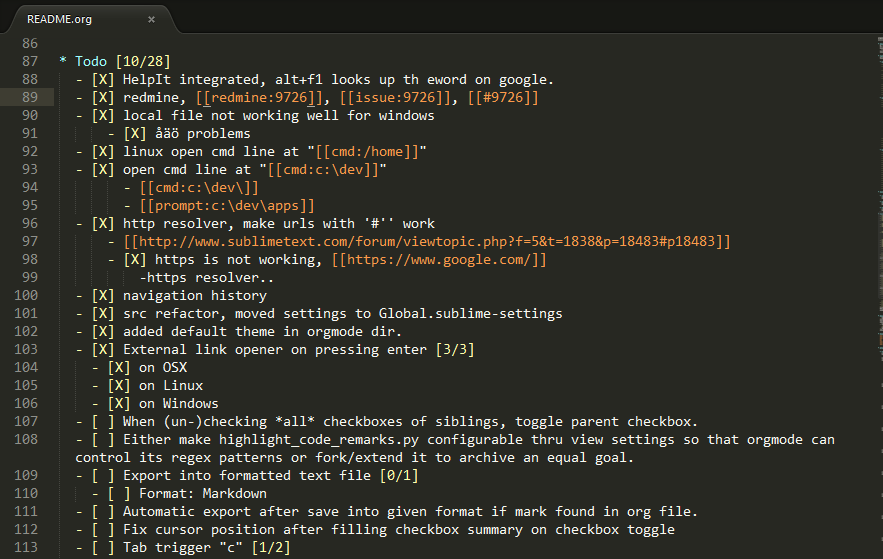Follow the https://www.google.com/ link
883x559 pixels.
pos(439,260)
